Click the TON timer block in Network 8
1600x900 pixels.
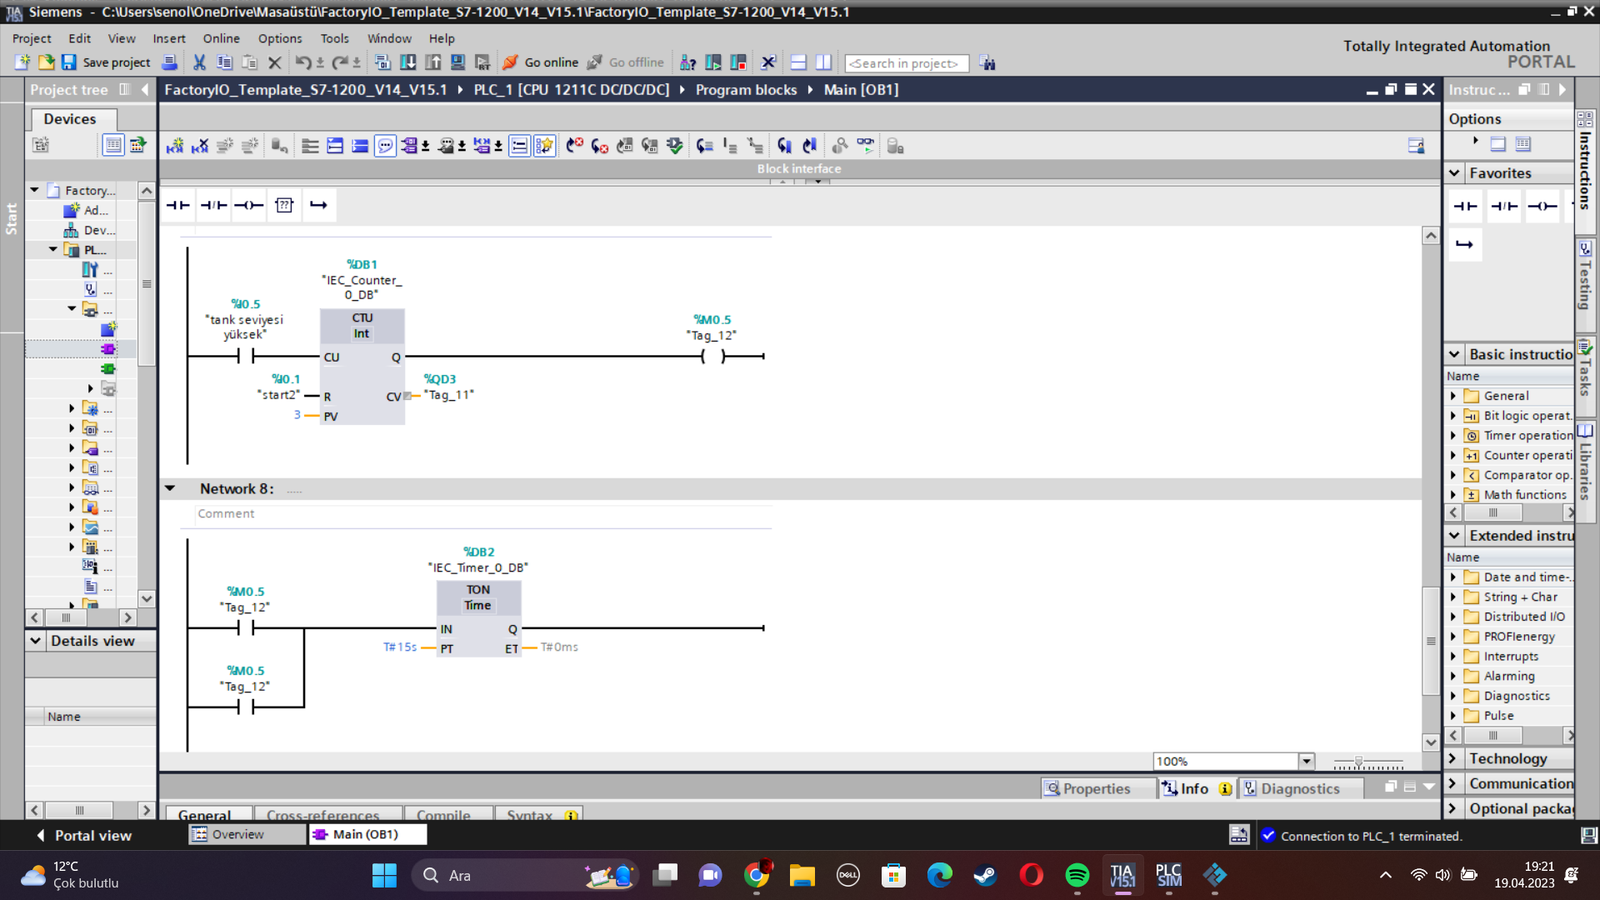click(479, 620)
